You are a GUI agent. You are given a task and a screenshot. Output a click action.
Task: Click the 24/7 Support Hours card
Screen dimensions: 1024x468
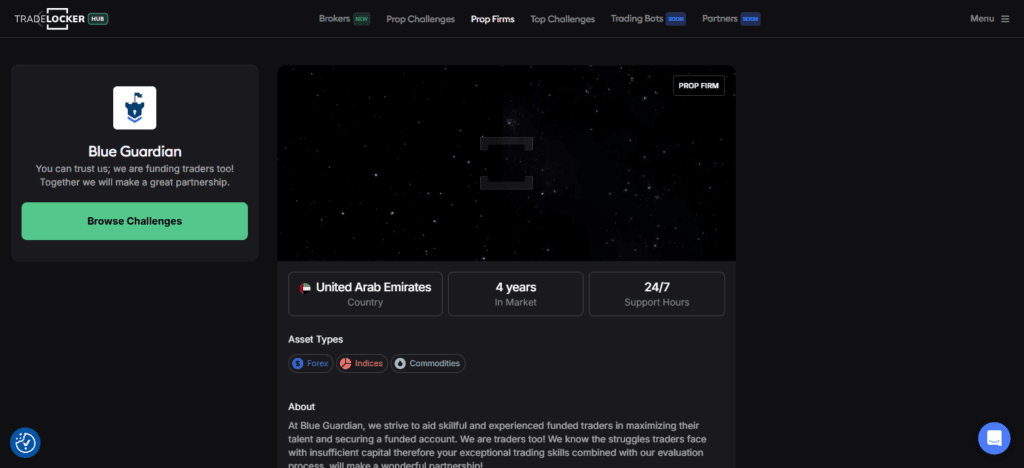(x=656, y=294)
